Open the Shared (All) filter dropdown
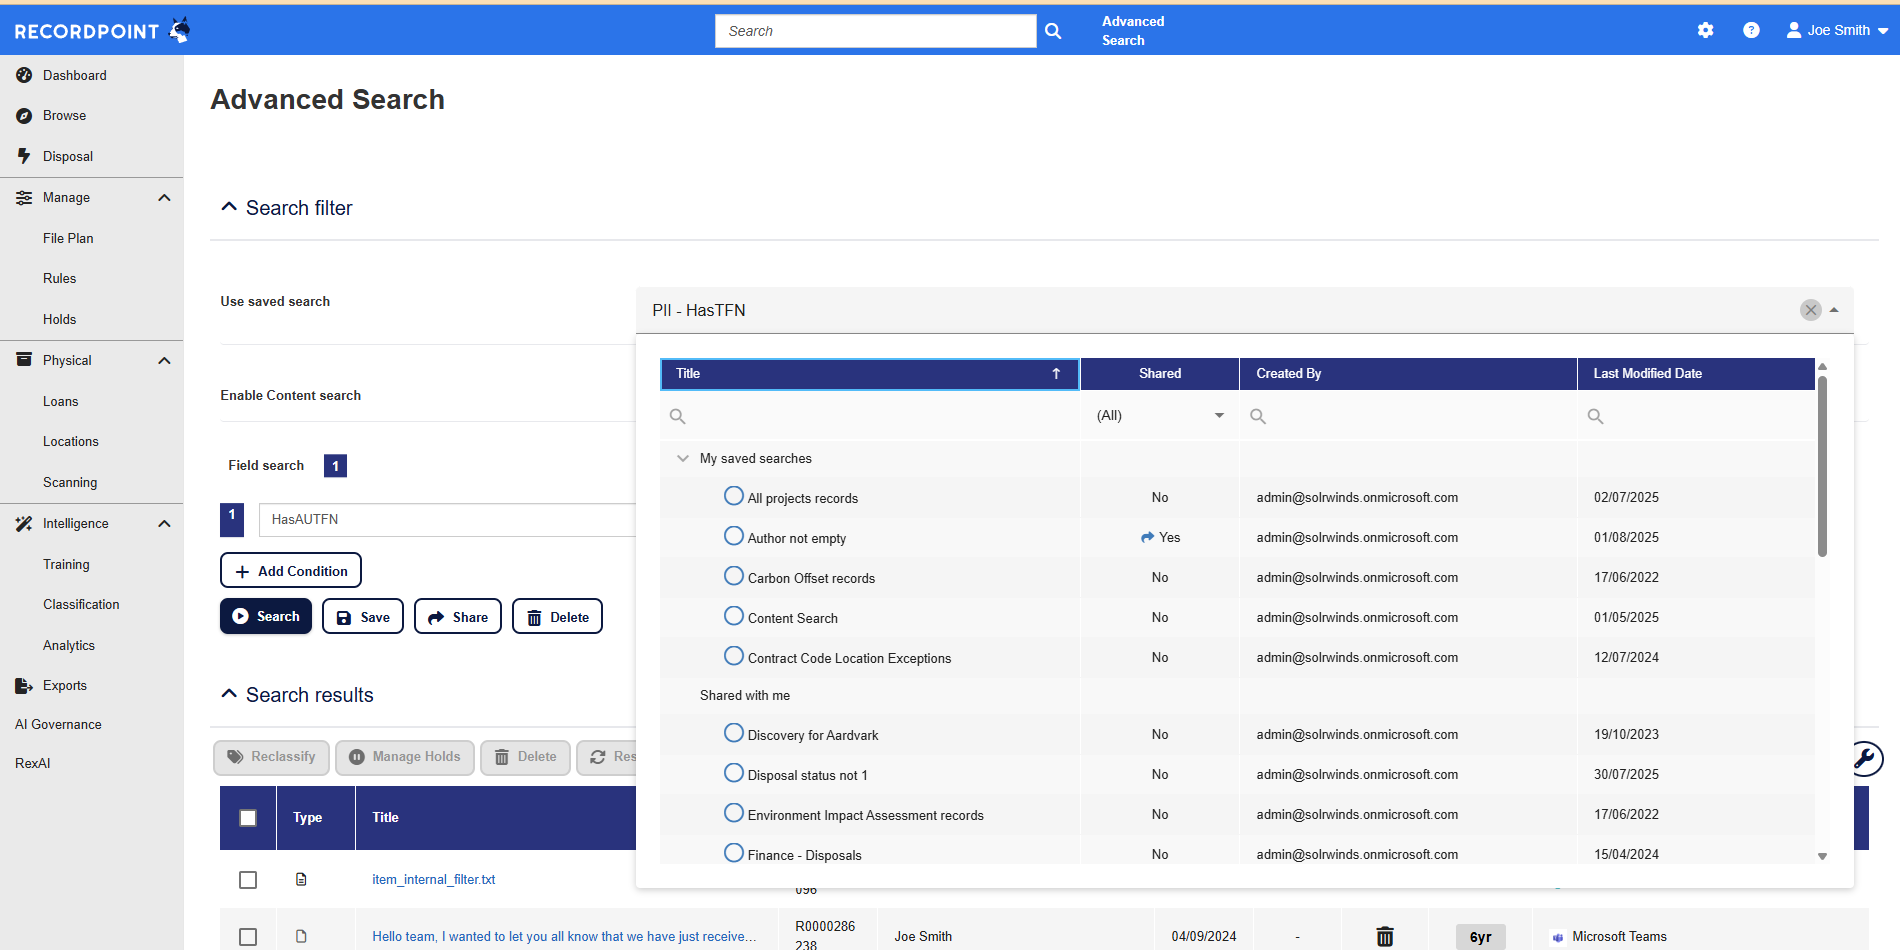1900x950 pixels. [1159, 416]
